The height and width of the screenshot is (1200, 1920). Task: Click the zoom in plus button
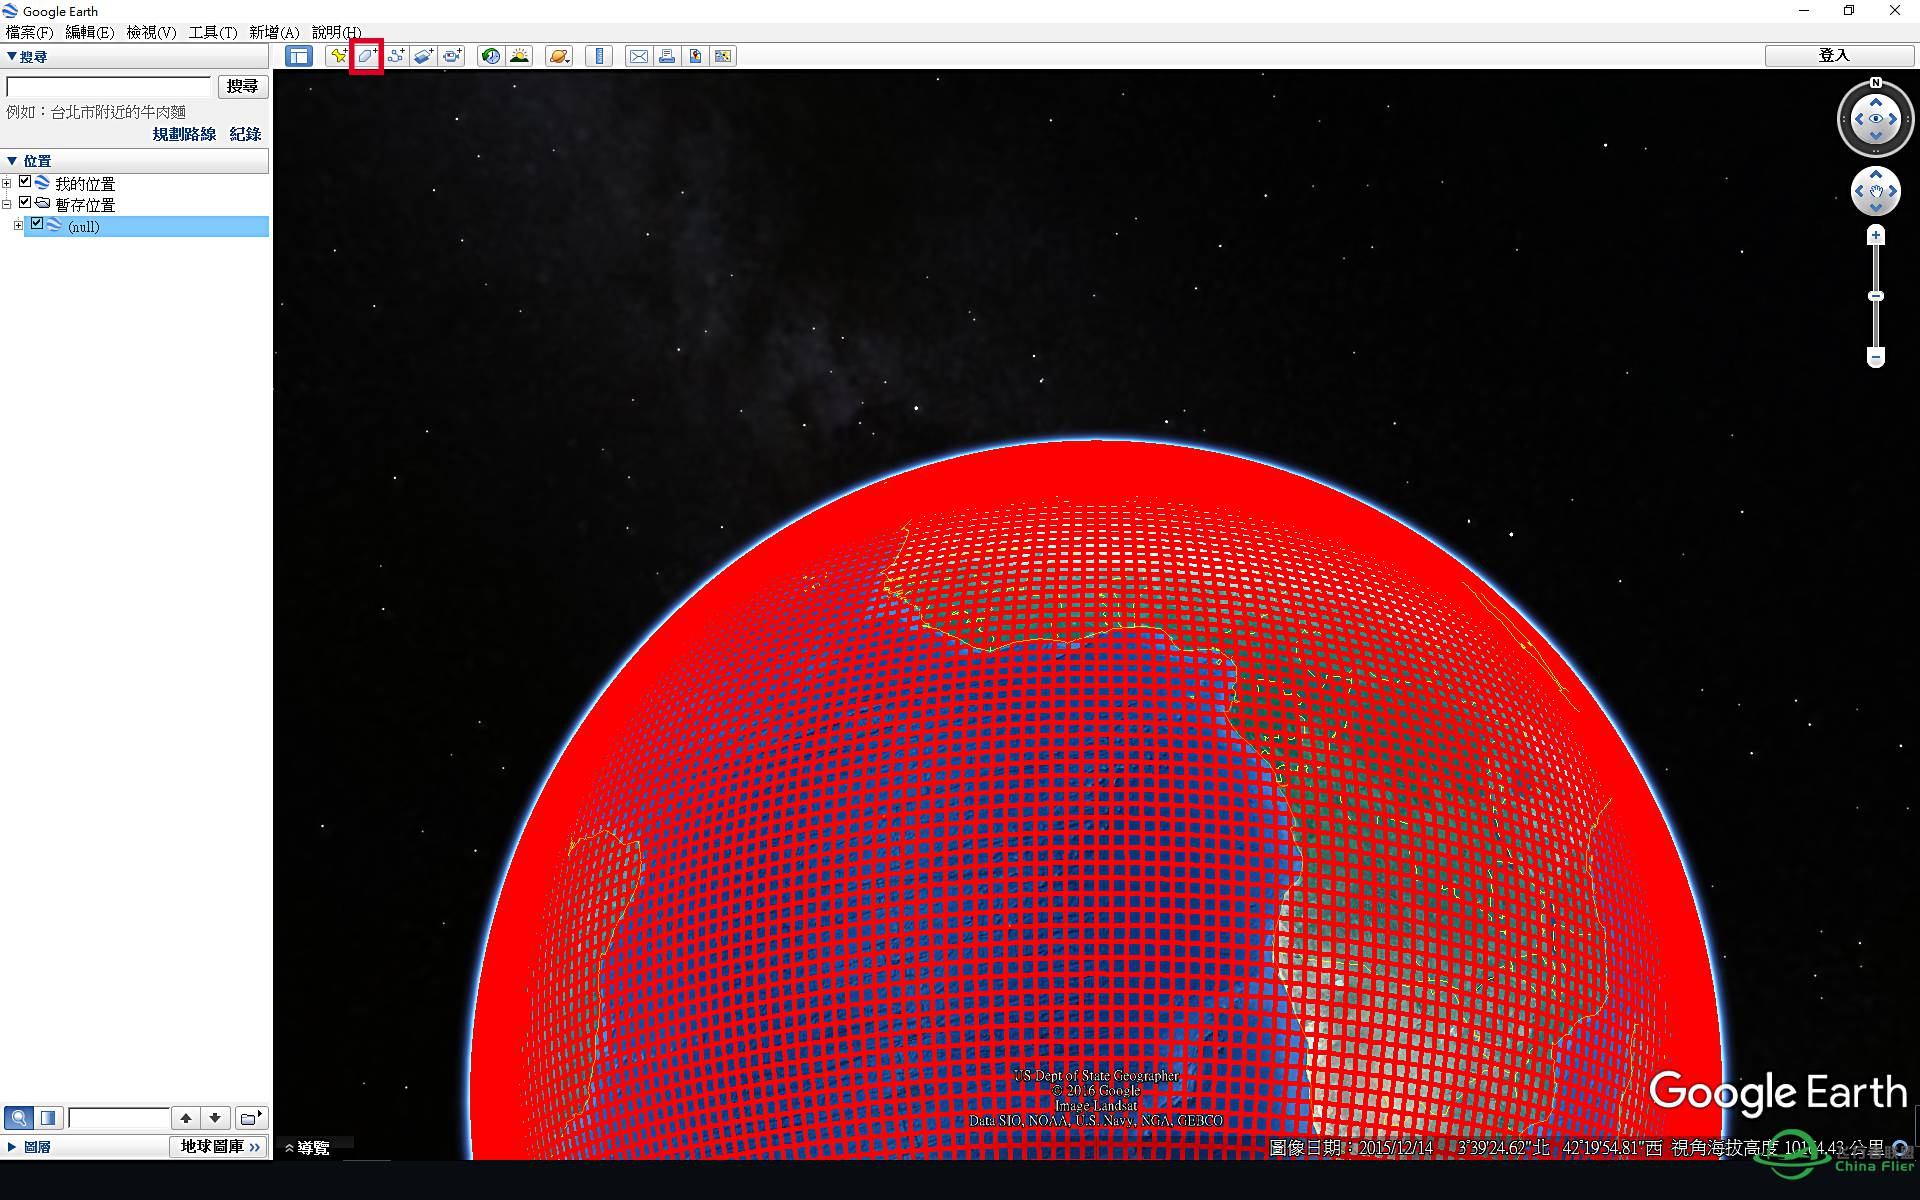coord(1876,236)
